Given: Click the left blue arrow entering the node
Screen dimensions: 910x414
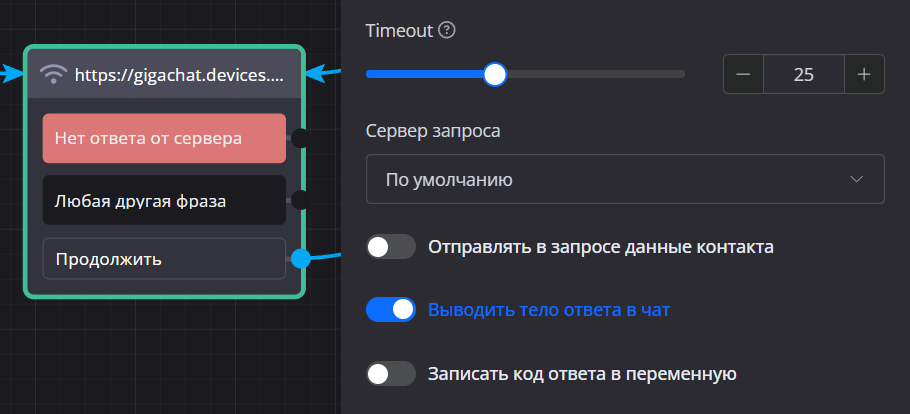Looking at the screenshot, I should 10,73.
